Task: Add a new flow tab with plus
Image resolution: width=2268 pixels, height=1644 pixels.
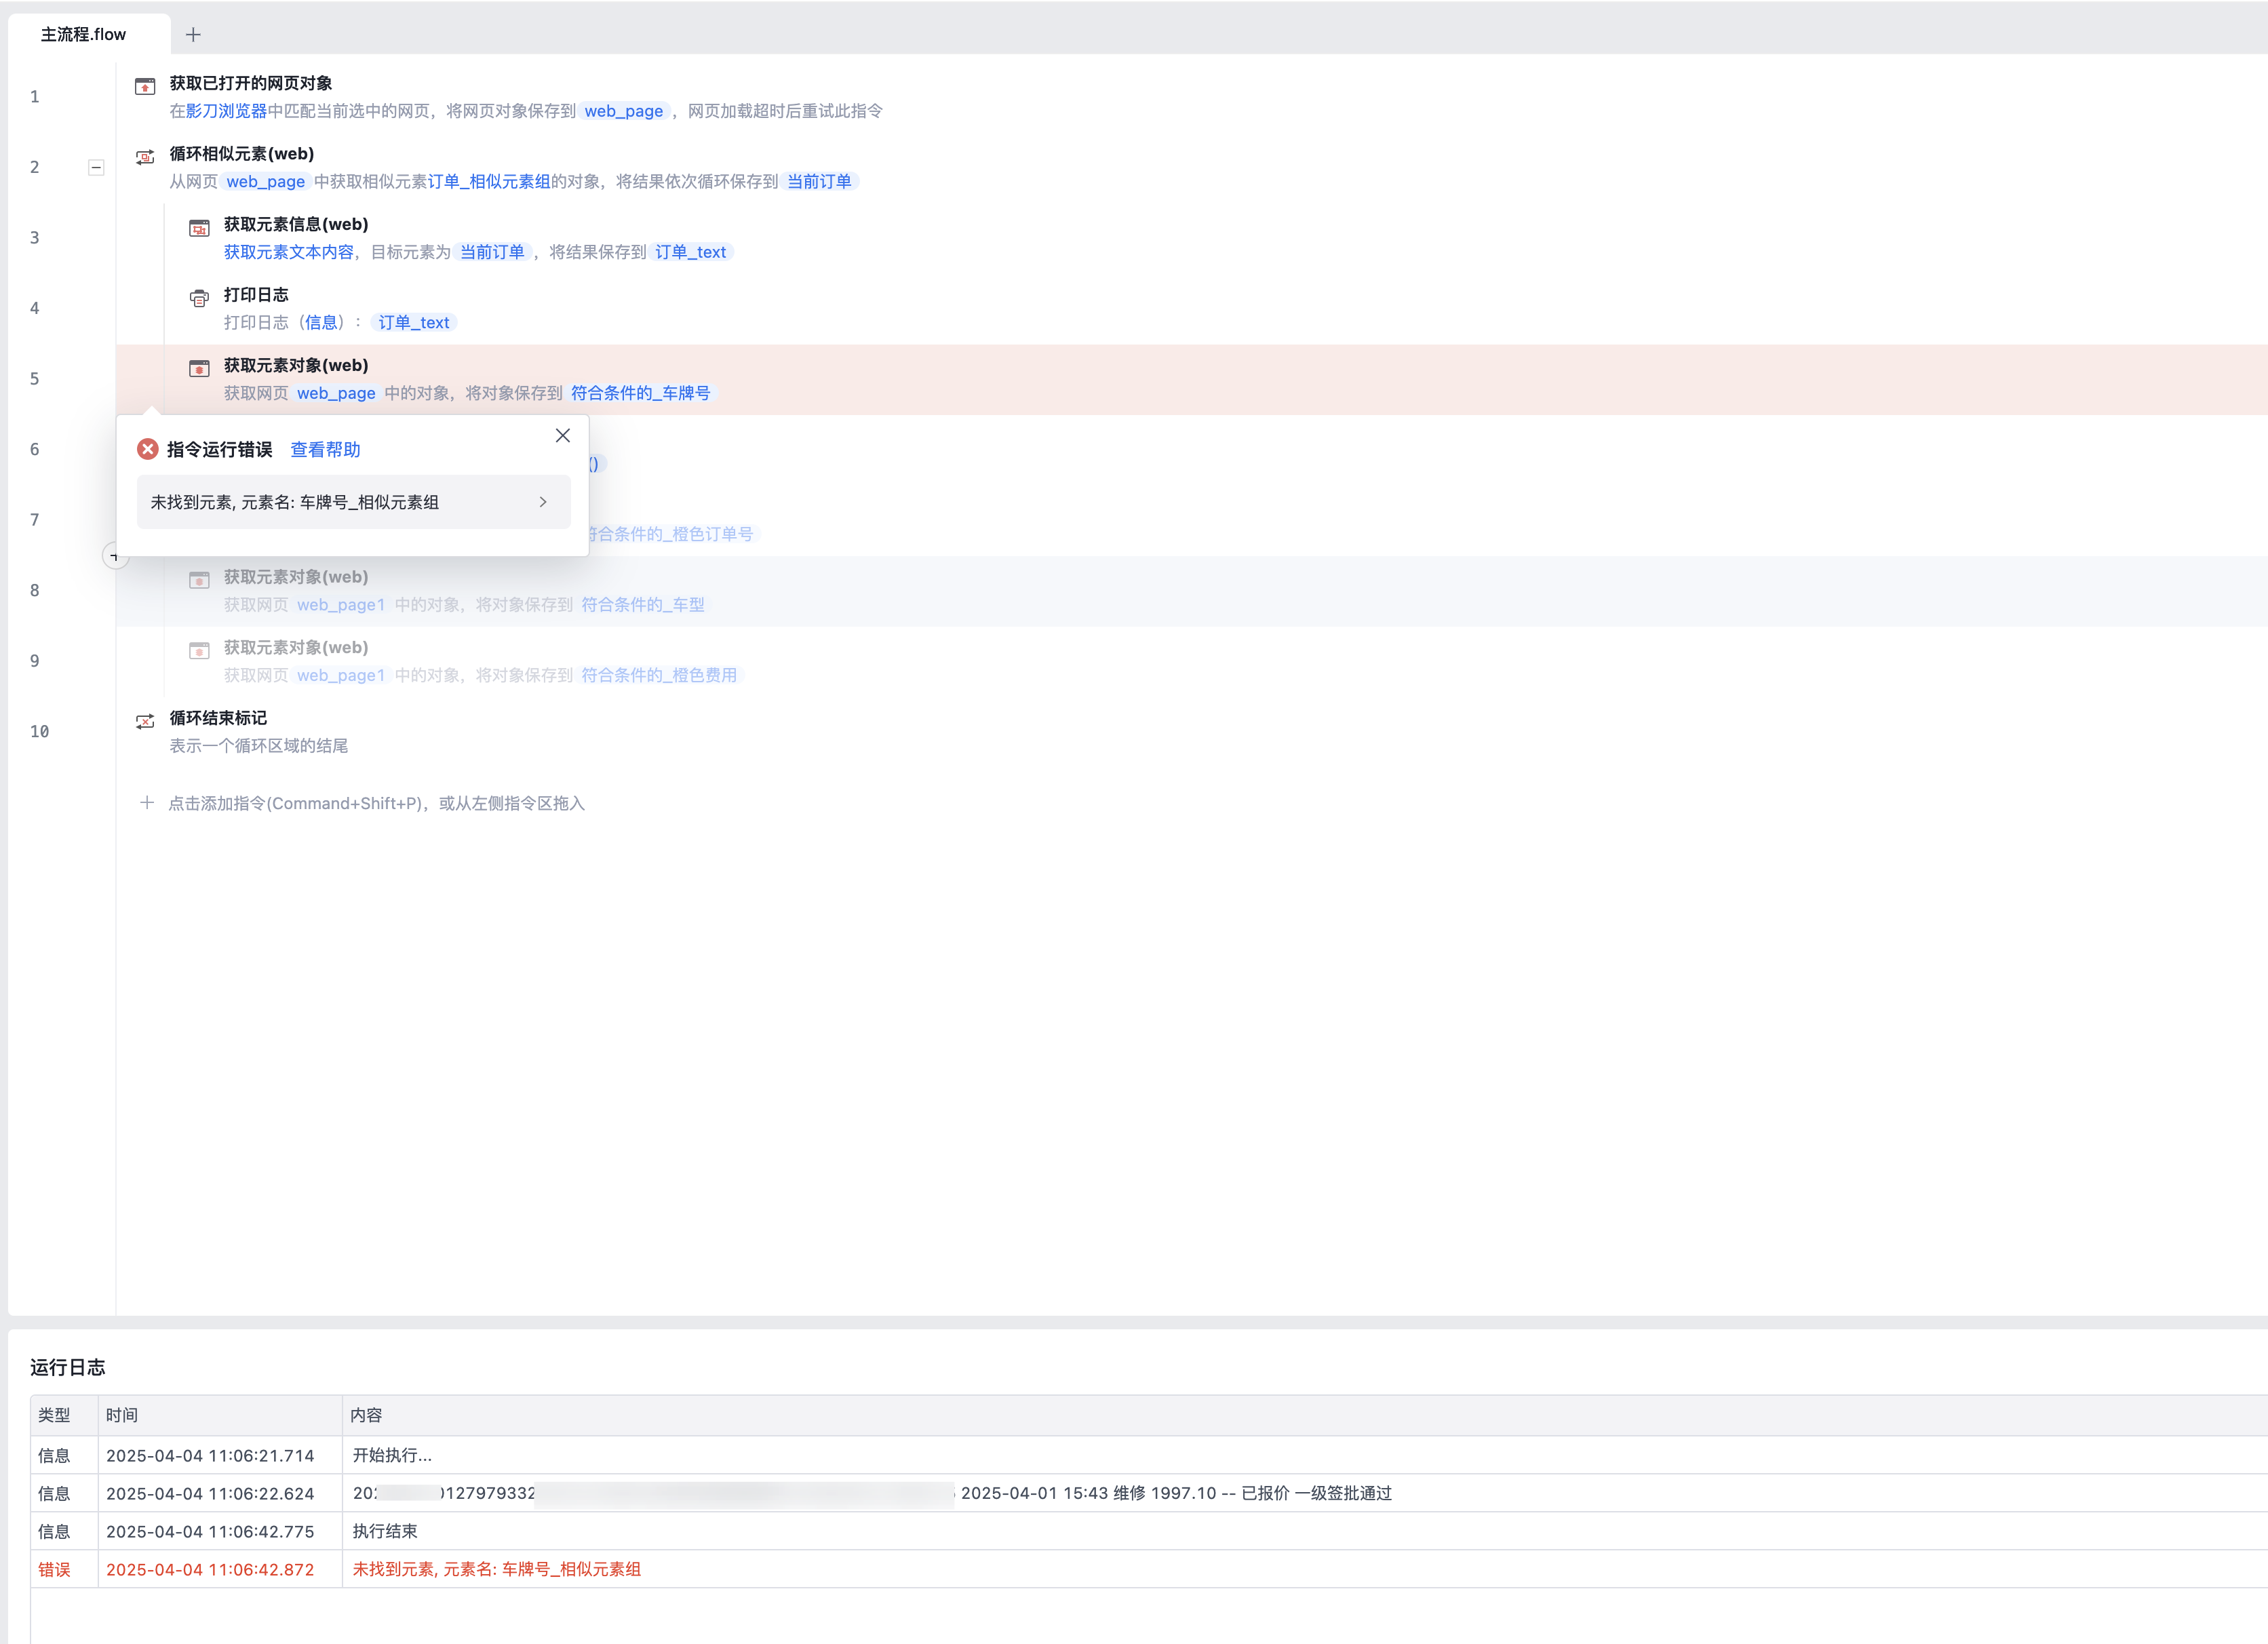Action: click(193, 35)
